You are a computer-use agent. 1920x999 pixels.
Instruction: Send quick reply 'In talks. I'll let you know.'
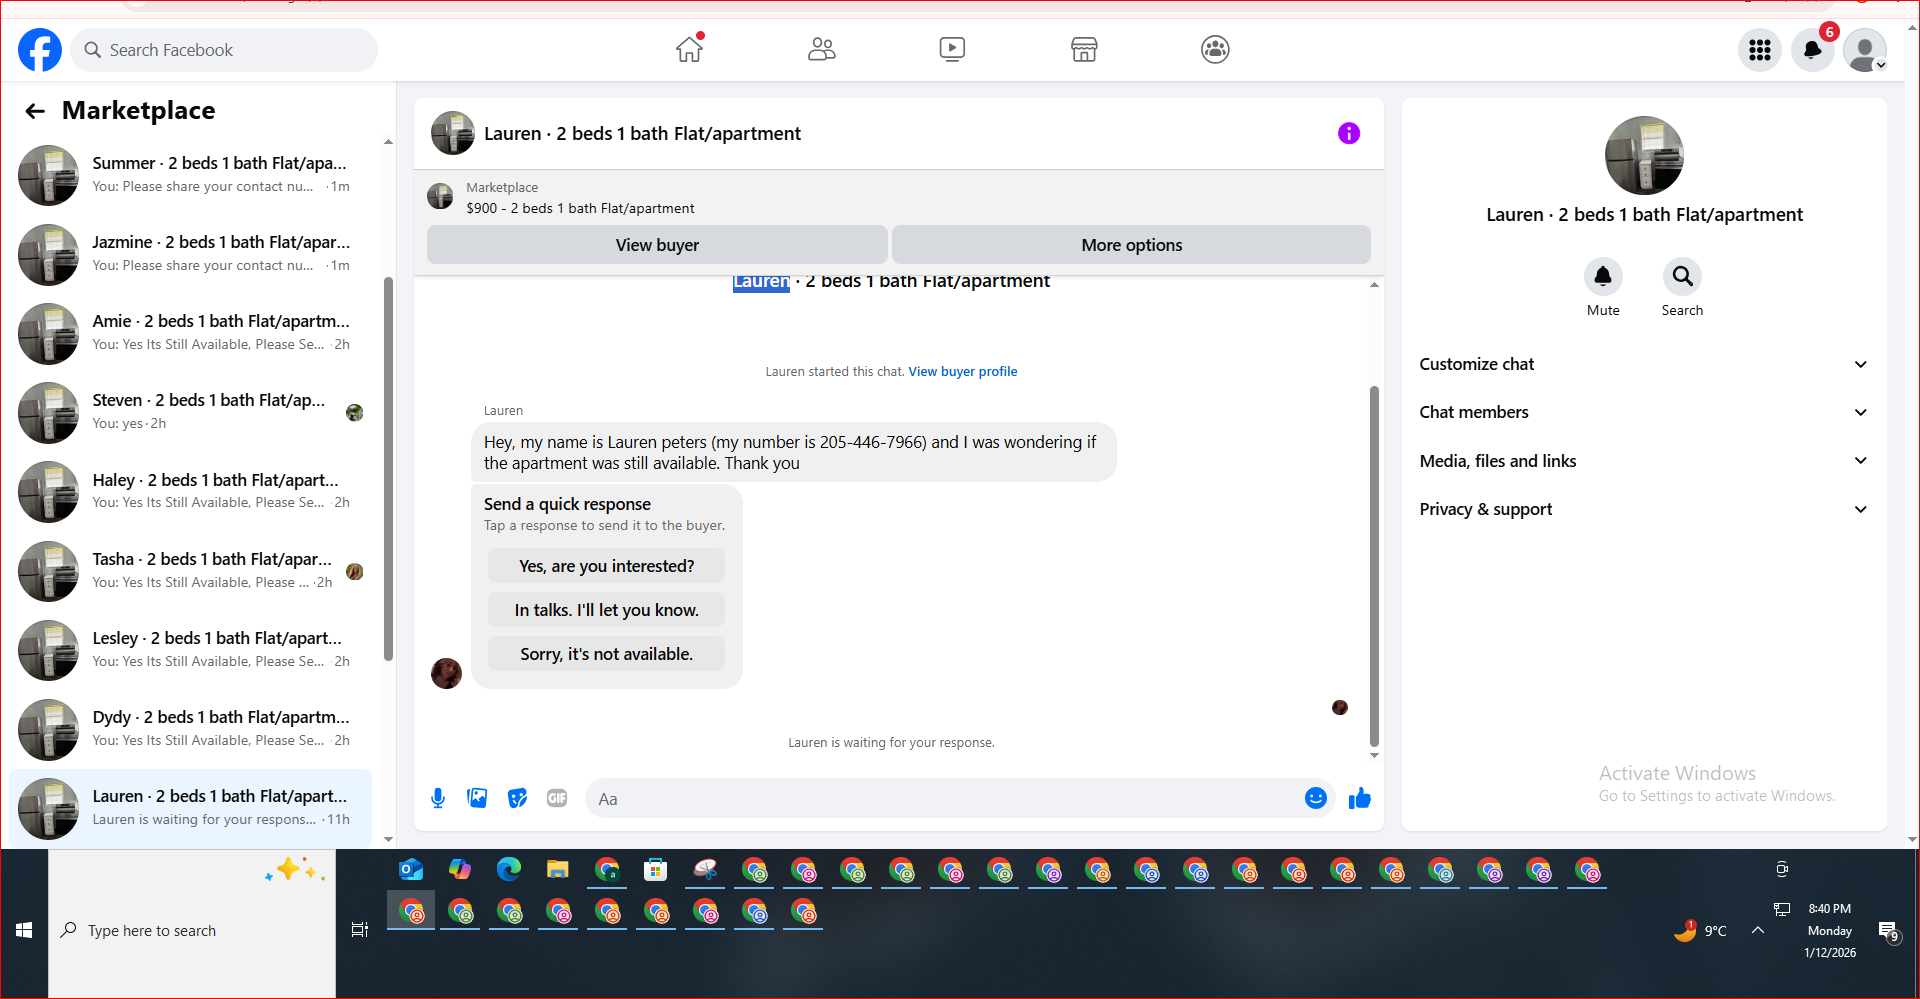pos(606,610)
